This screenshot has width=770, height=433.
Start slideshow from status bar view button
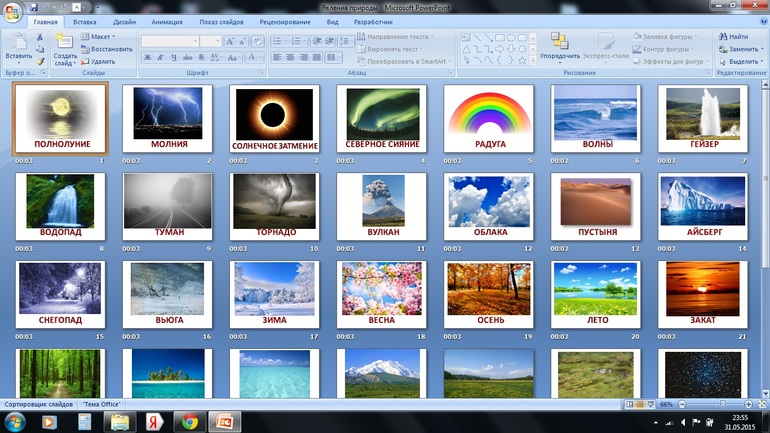(648, 403)
